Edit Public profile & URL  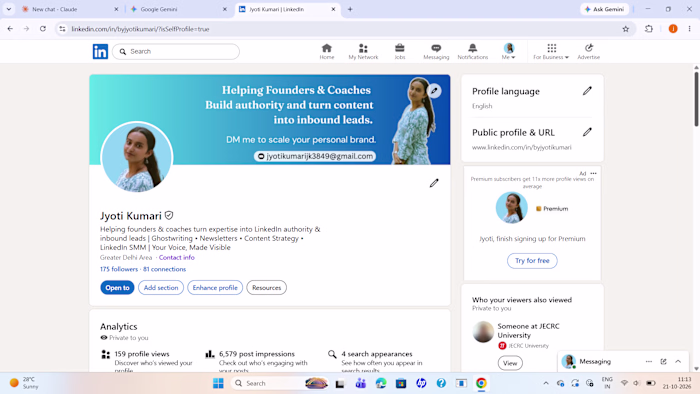[x=587, y=132]
